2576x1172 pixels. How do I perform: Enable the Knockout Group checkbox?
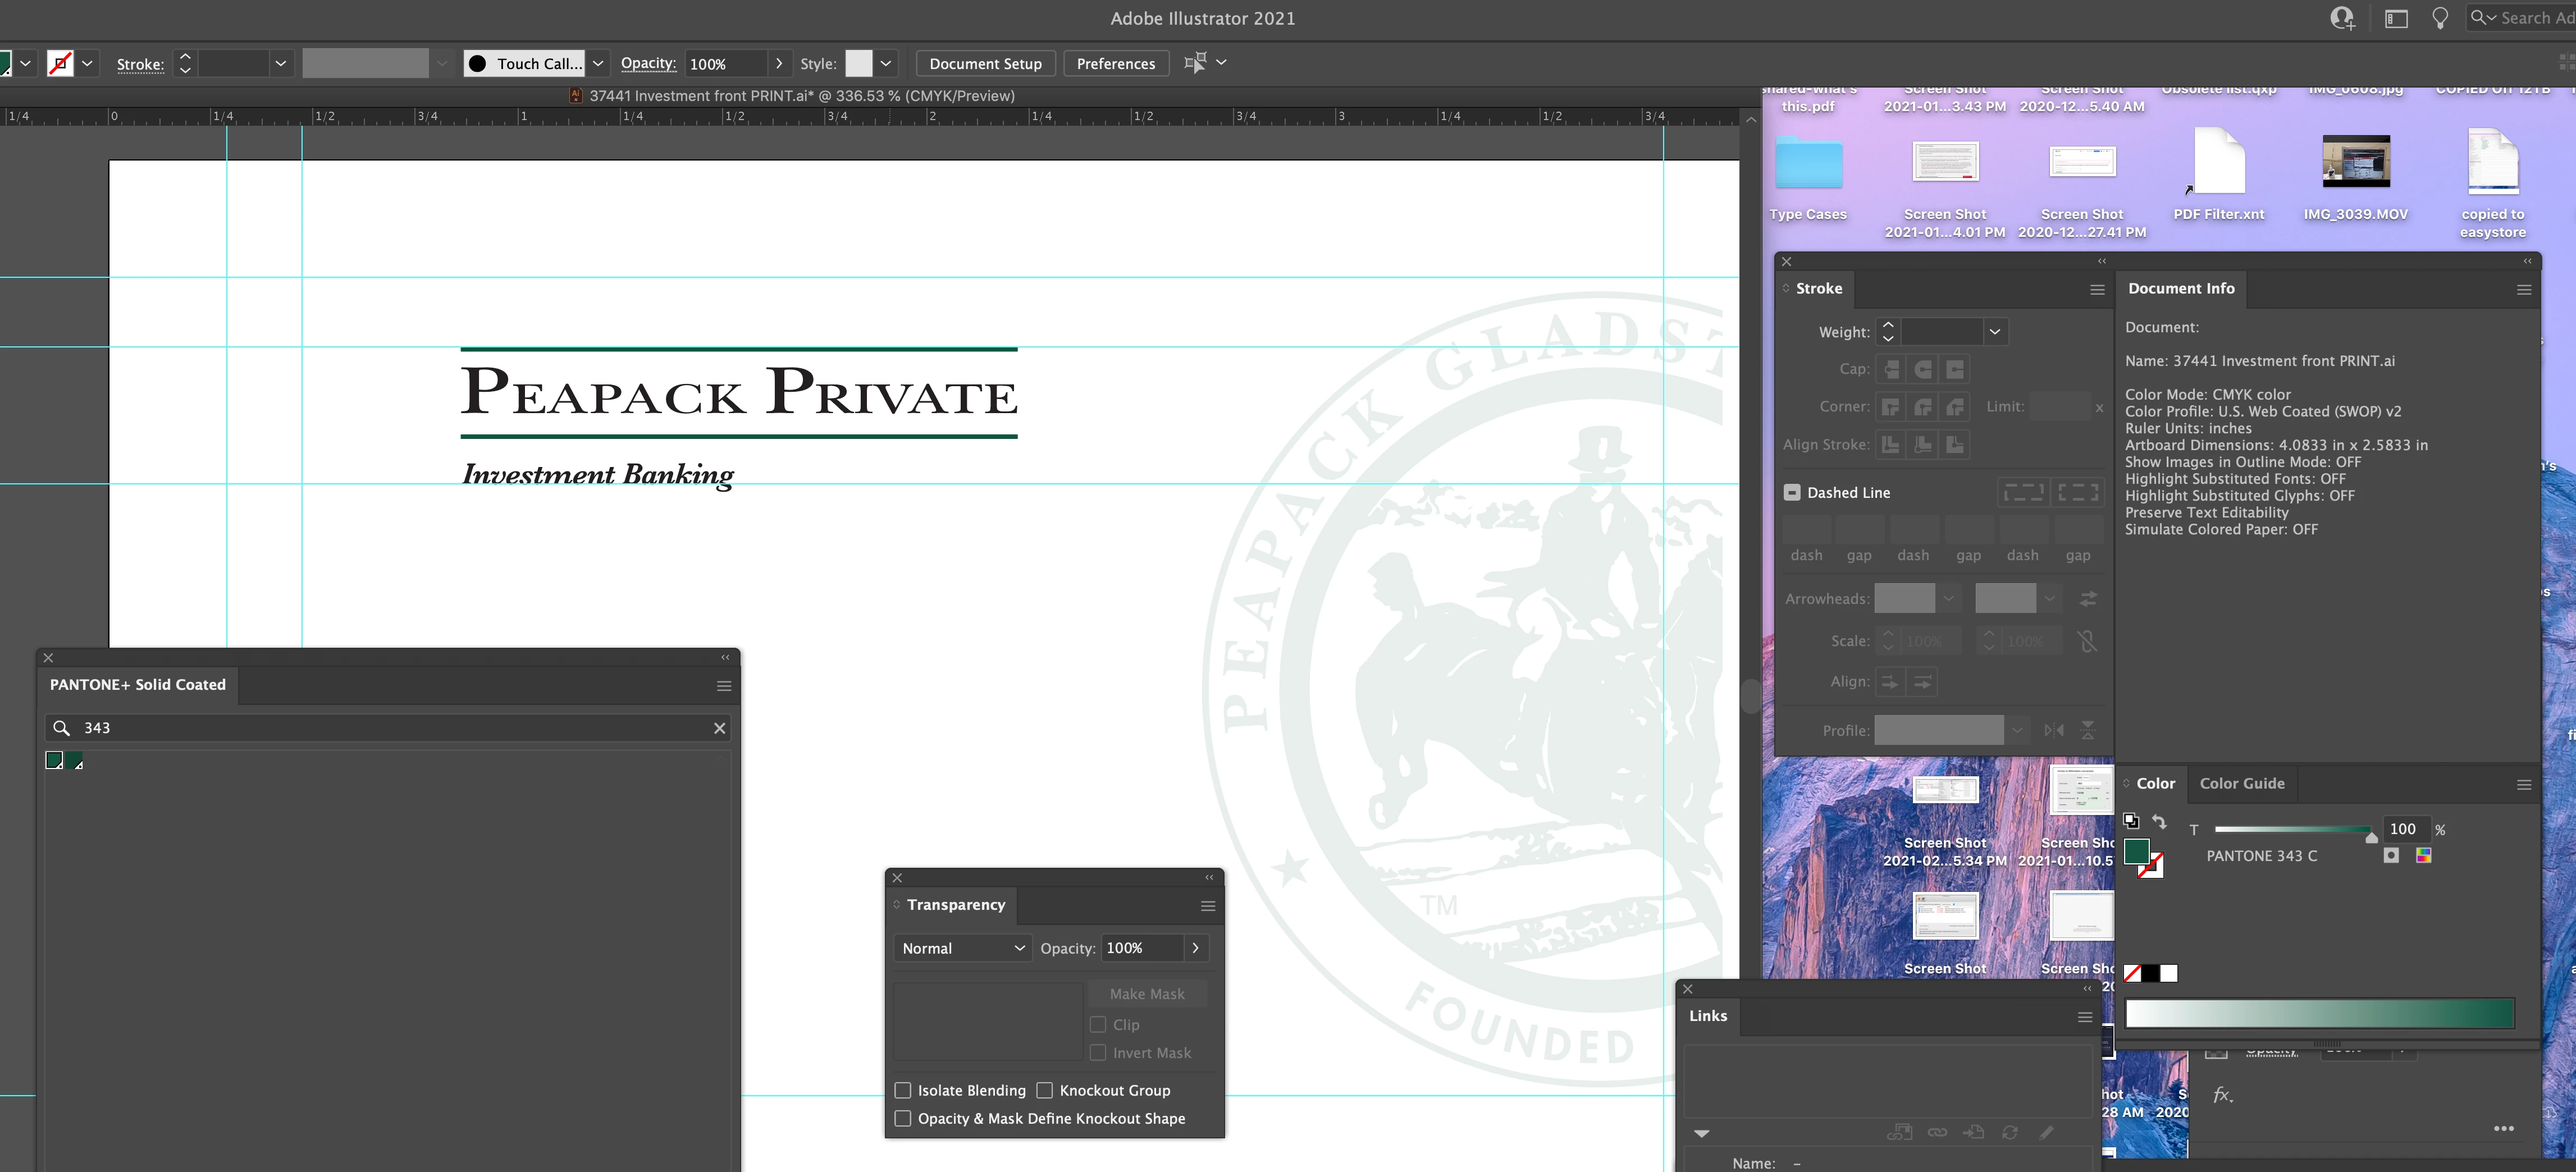pos(1045,1090)
